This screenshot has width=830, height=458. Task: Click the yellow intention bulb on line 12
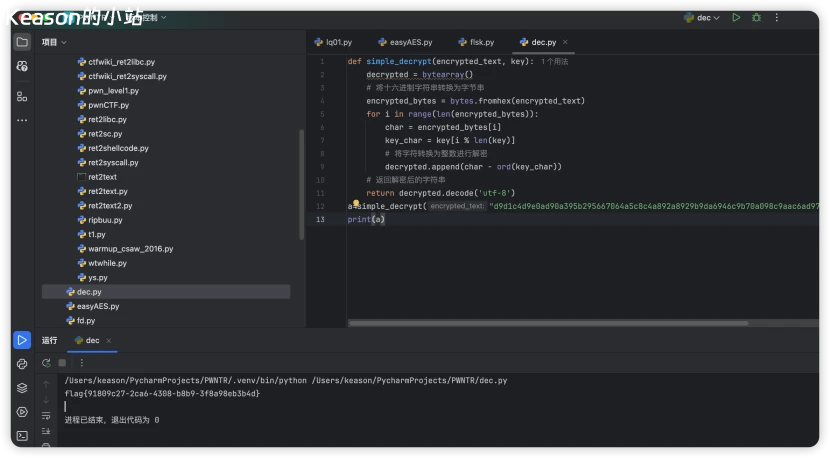click(355, 203)
